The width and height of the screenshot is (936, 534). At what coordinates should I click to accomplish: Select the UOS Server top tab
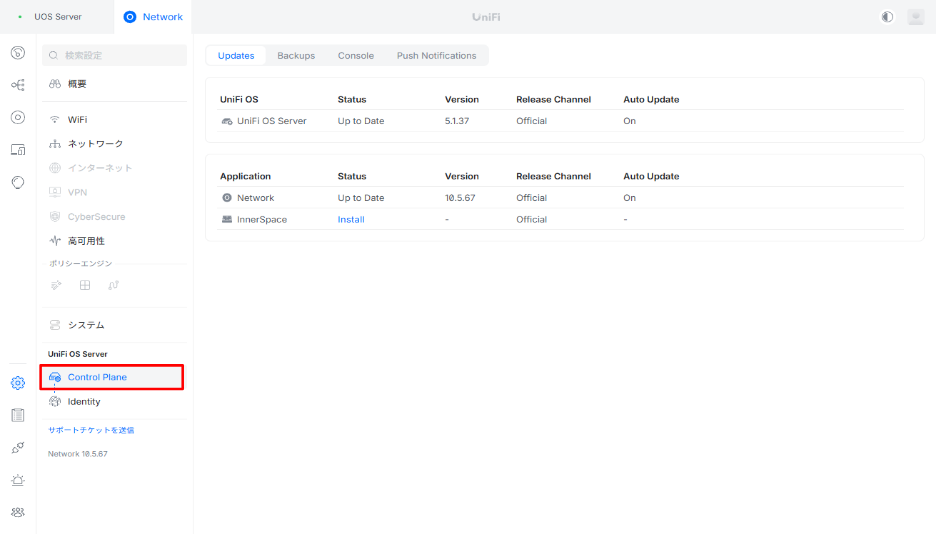click(x=57, y=17)
